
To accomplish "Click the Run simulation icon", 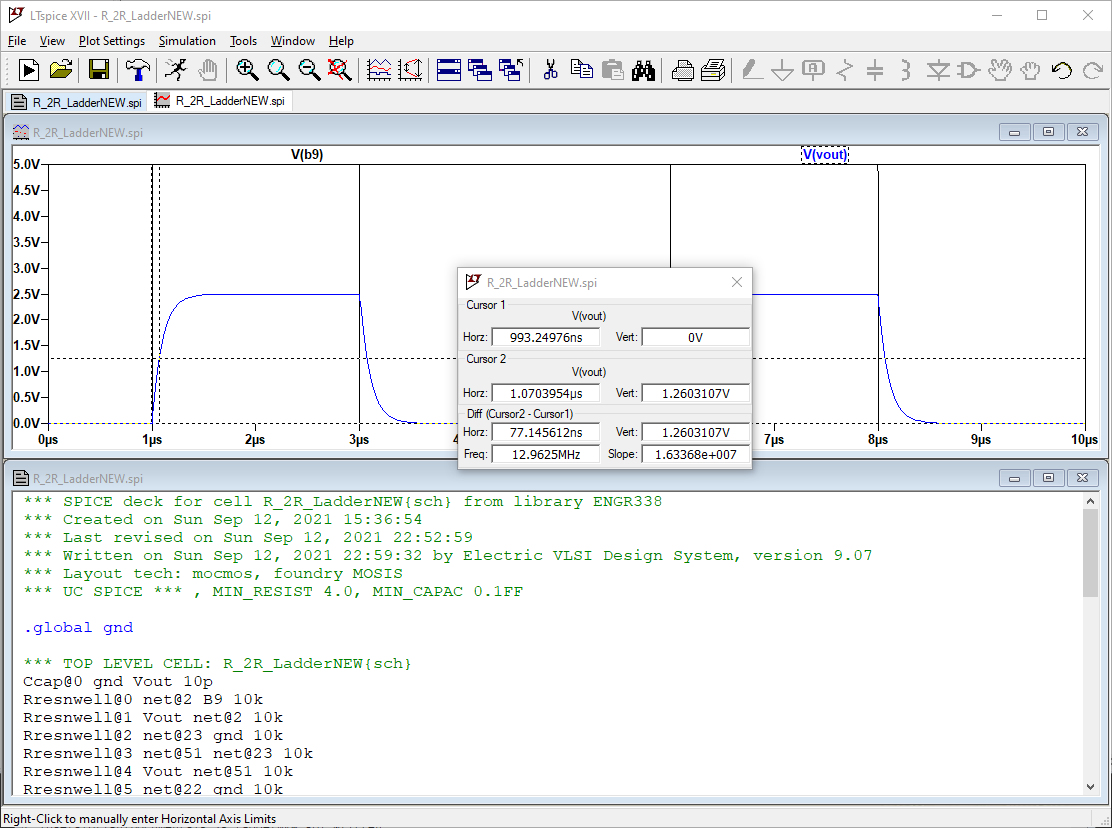I will pos(28,69).
